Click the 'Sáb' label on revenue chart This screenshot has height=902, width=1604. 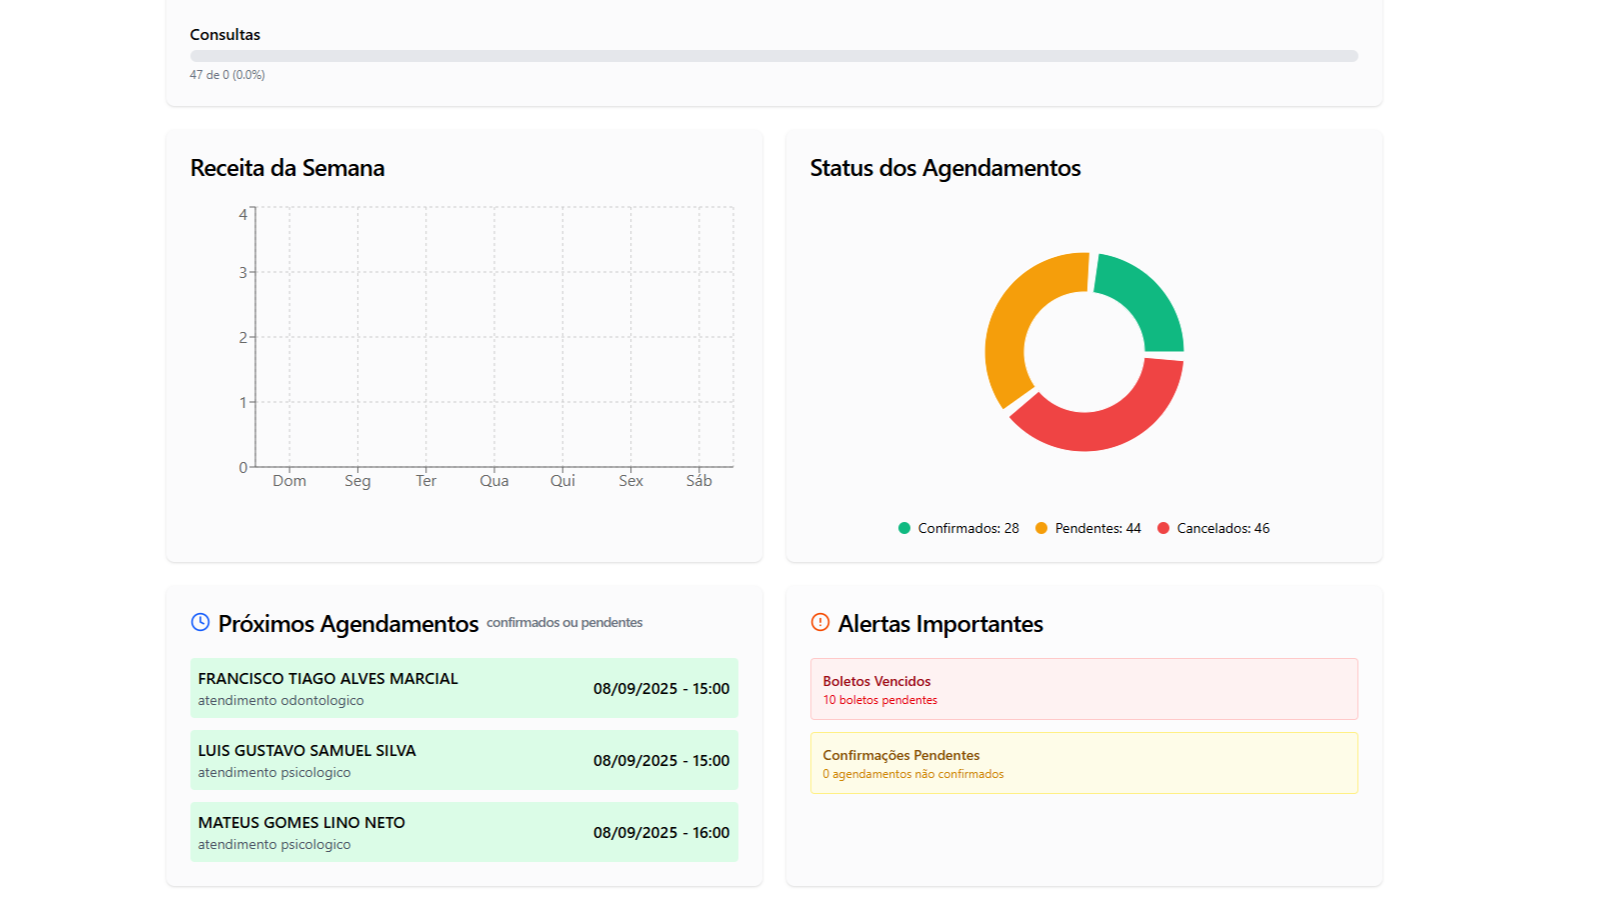pos(699,481)
